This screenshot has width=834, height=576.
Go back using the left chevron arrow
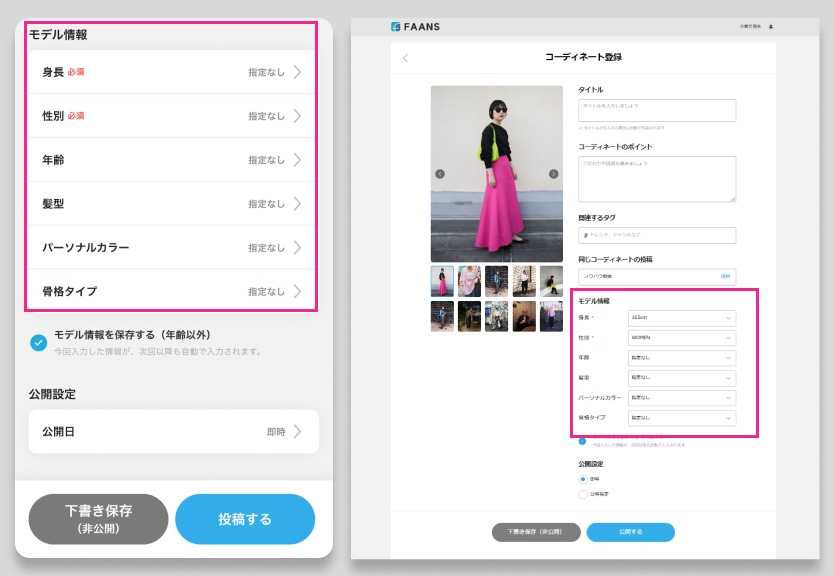click(406, 57)
